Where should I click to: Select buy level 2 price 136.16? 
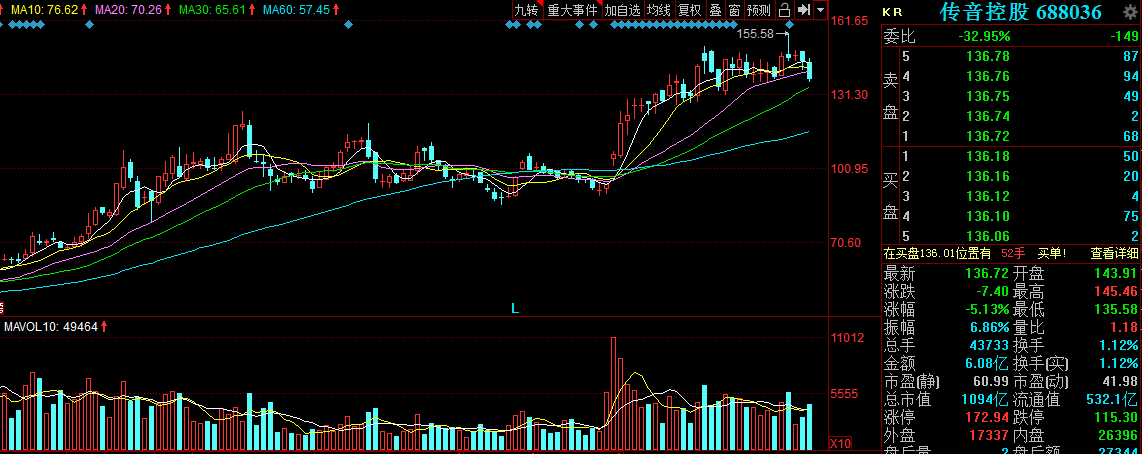coord(986,176)
